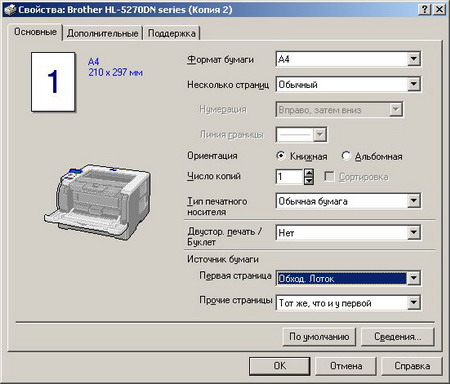Click the title bar help question mark button
The height and width of the screenshot is (384, 450).
[424, 9]
